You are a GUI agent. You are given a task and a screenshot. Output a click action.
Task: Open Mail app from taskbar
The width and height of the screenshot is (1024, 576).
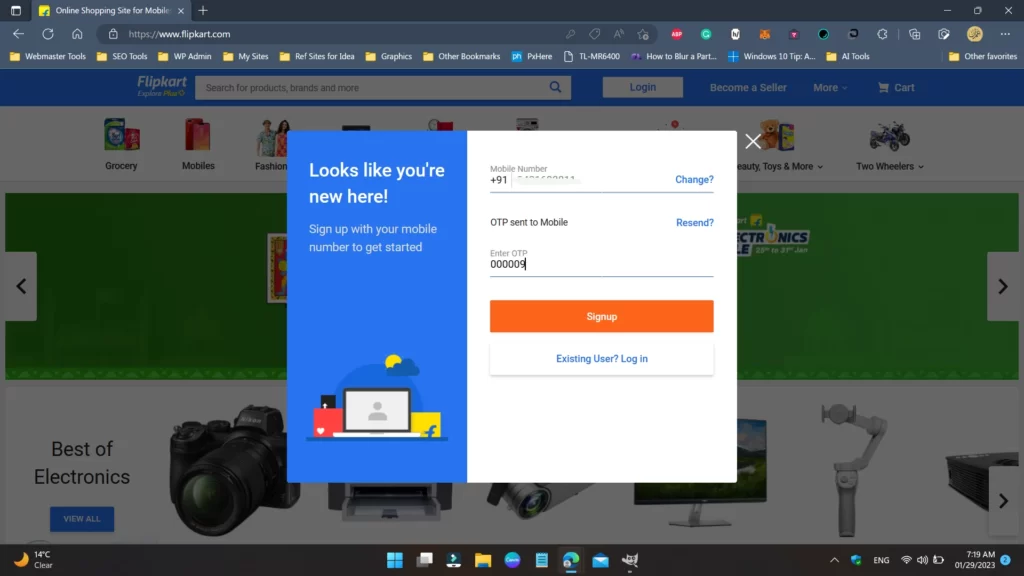point(600,560)
